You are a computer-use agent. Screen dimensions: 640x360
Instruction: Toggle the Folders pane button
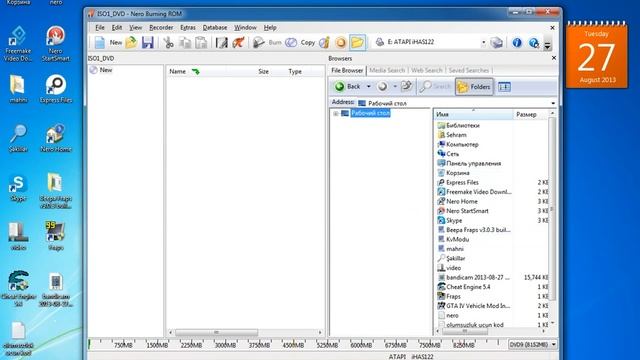(474, 87)
